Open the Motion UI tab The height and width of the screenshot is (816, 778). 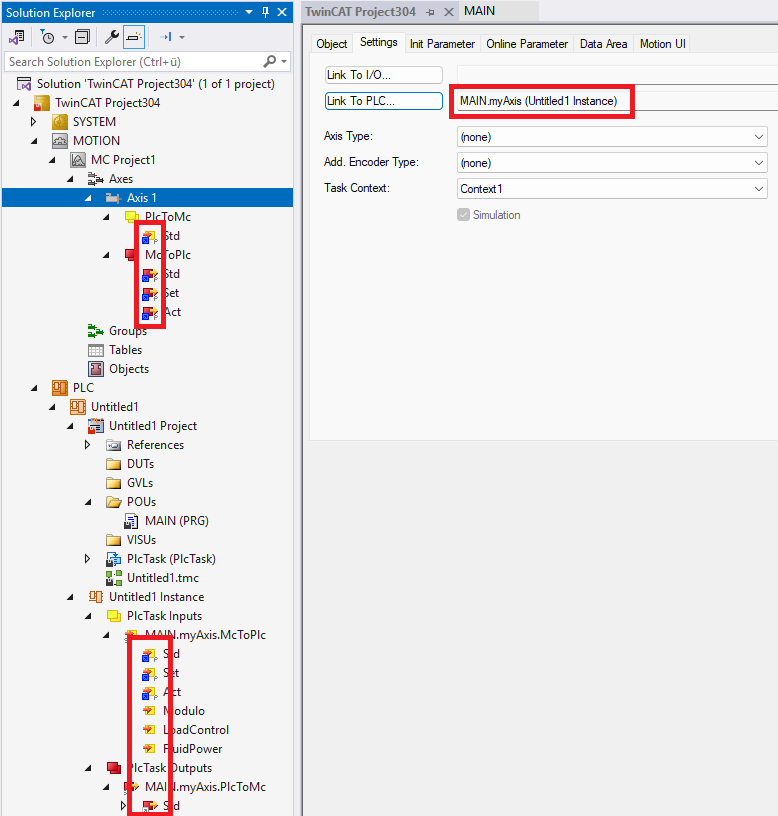662,44
